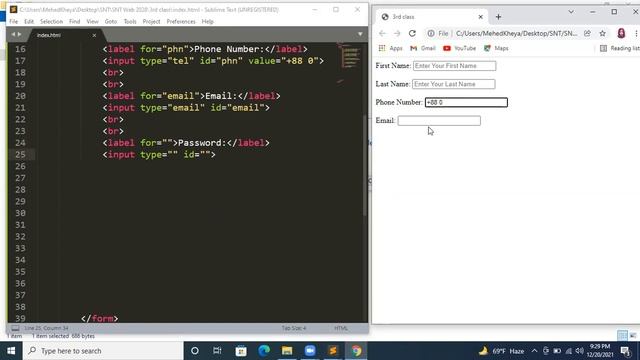Open the Chrome profile avatar
This screenshot has height=360, width=640.
point(621,33)
